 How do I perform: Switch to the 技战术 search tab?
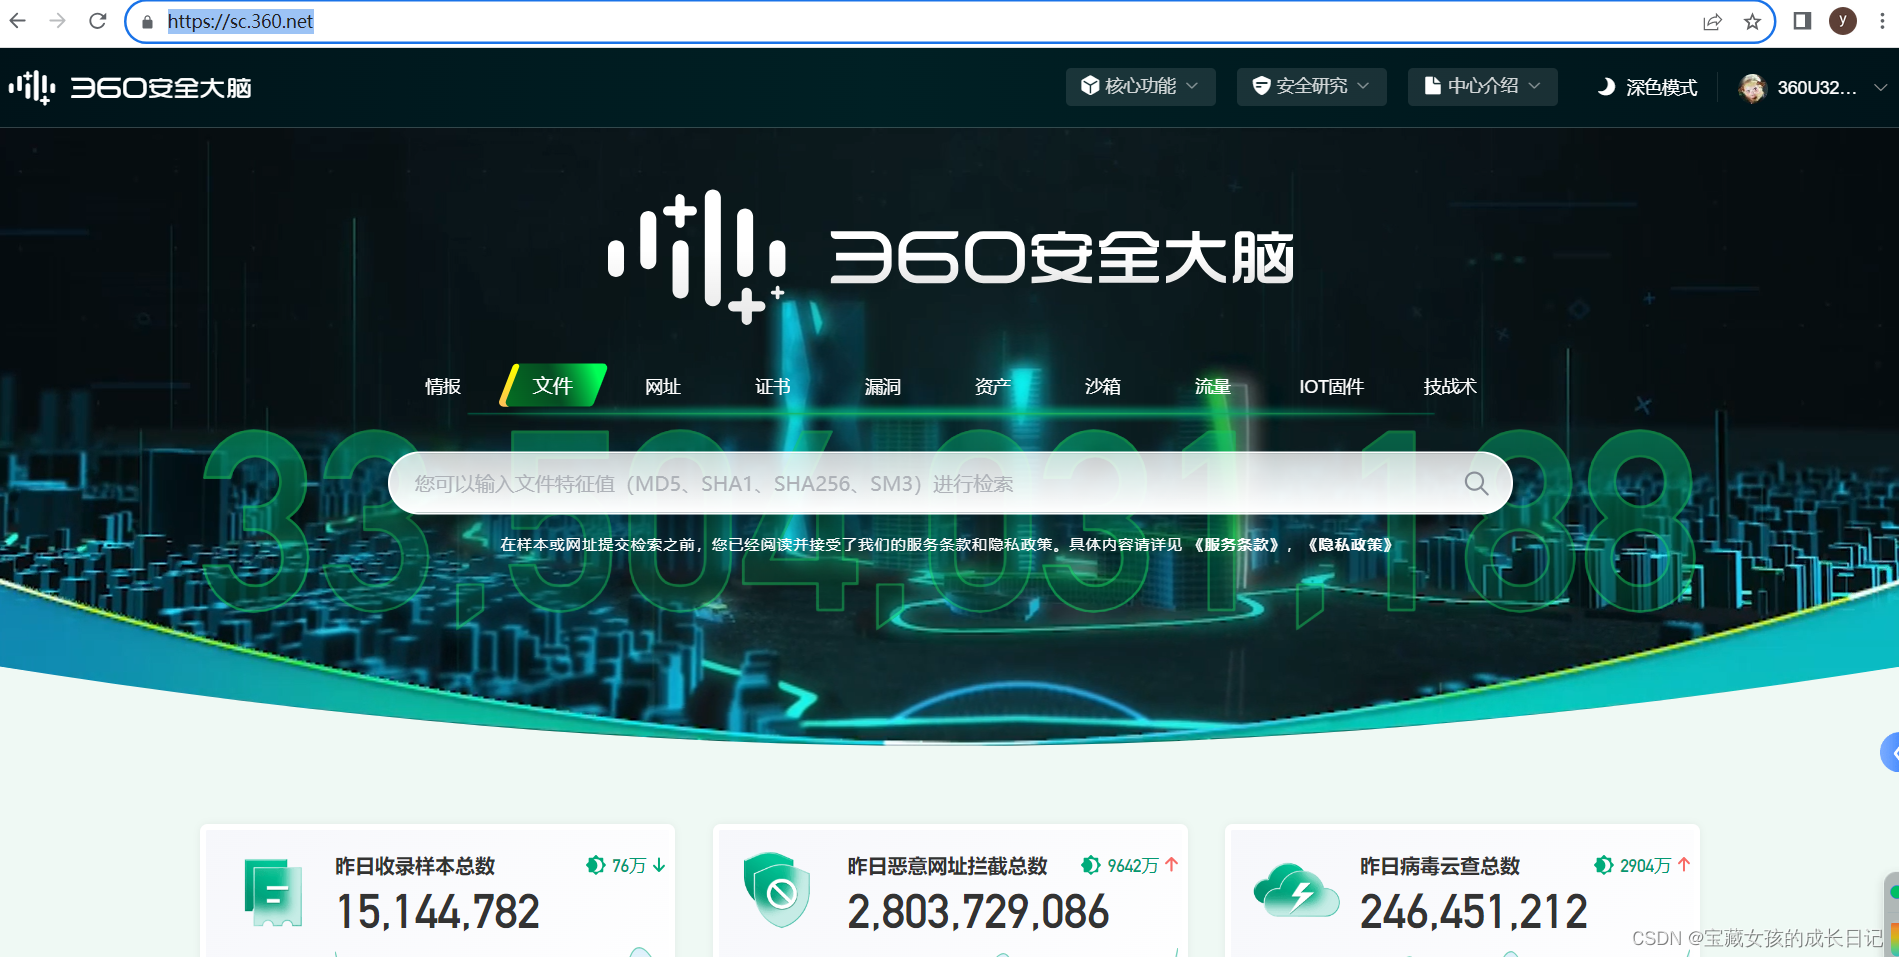click(x=1450, y=386)
